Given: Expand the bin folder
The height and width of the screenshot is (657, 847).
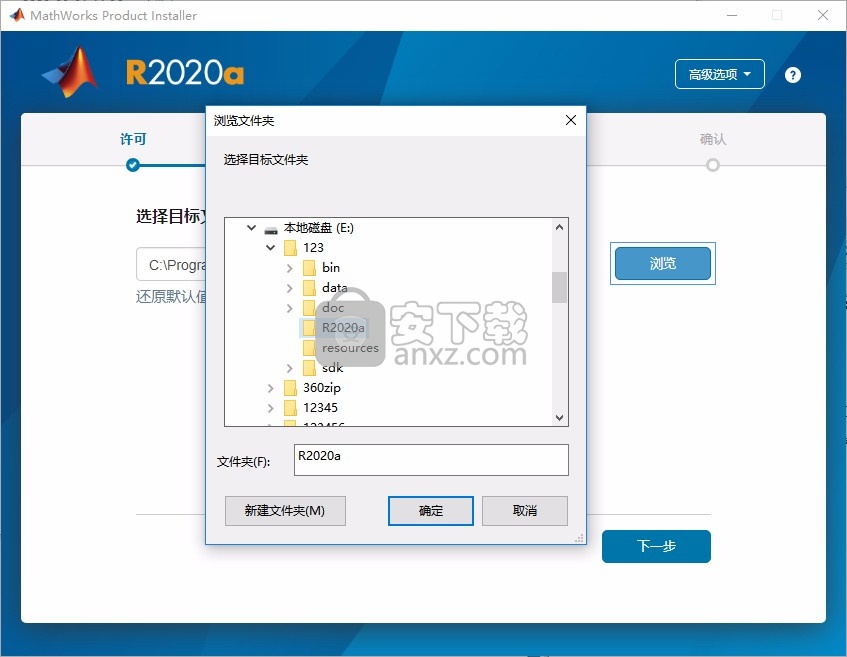Looking at the screenshot, I should tap(290, 268).
